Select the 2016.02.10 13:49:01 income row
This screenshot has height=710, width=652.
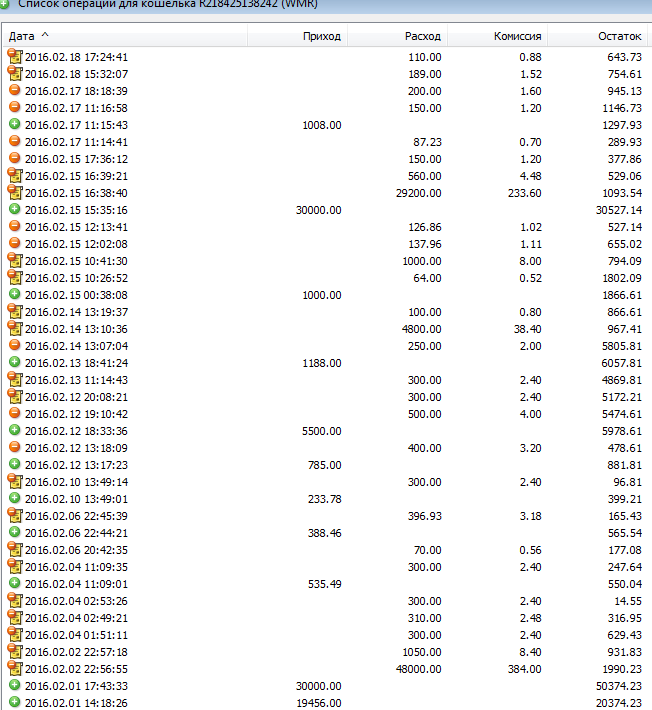[x=326, y=499]
